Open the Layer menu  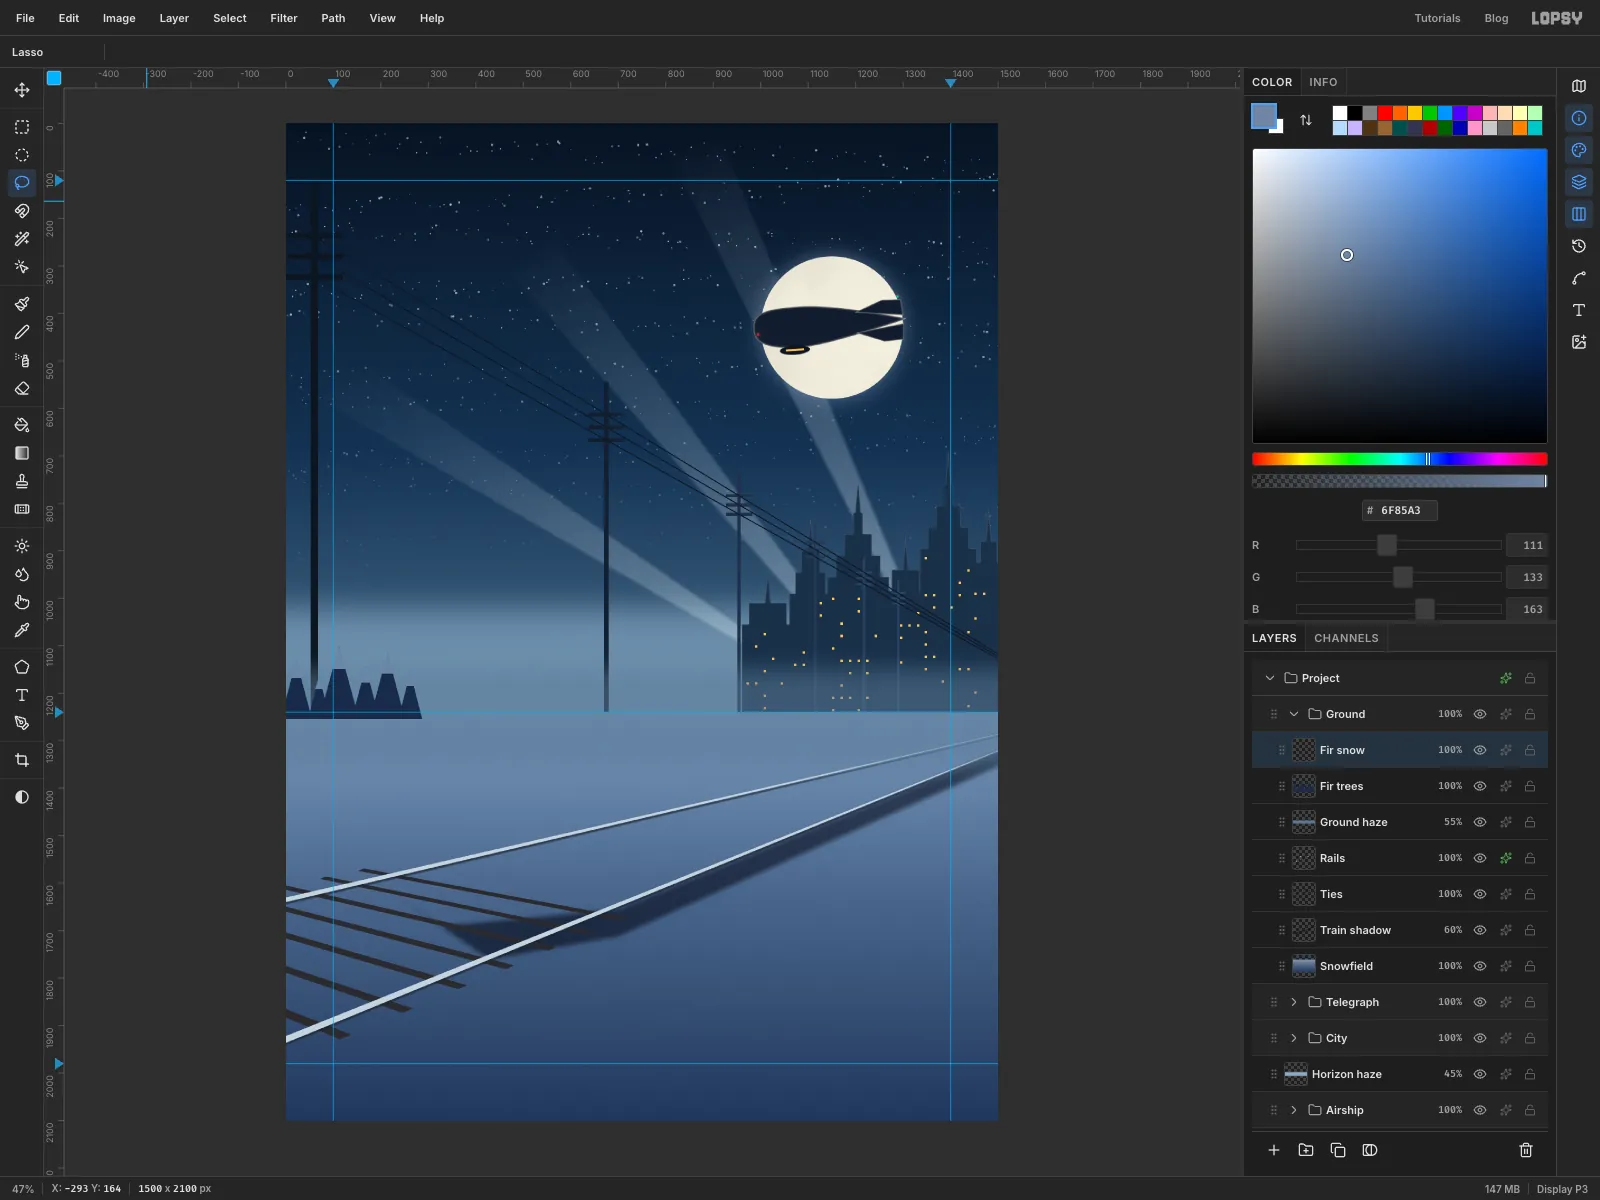pyautogui.click(x=174, y=18)
